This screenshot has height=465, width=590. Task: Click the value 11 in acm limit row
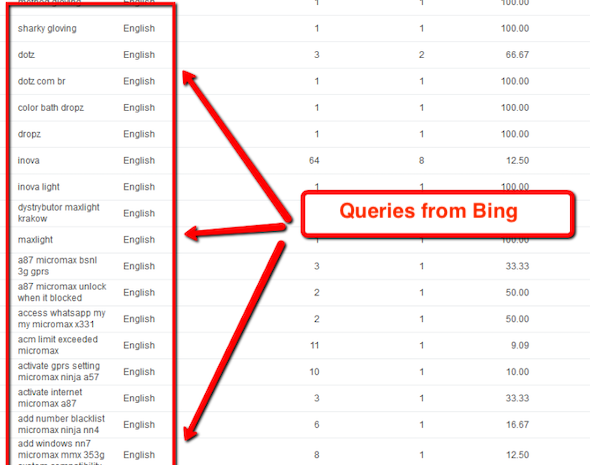(x=315, y=345)
